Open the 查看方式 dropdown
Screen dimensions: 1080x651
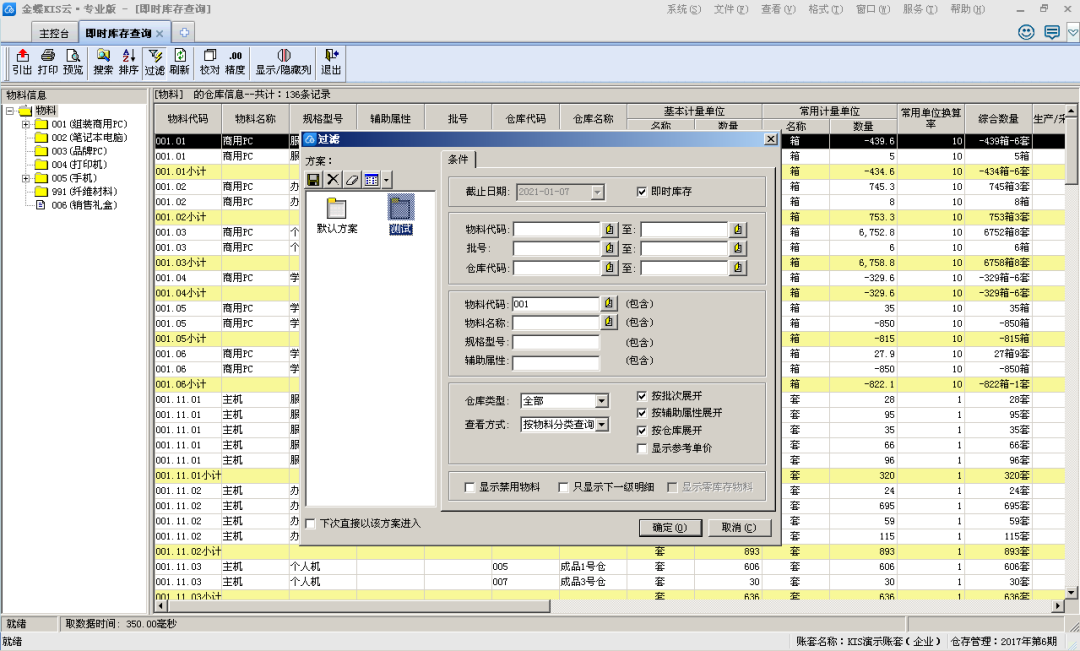pyautogui.click(x=601, y=424)
